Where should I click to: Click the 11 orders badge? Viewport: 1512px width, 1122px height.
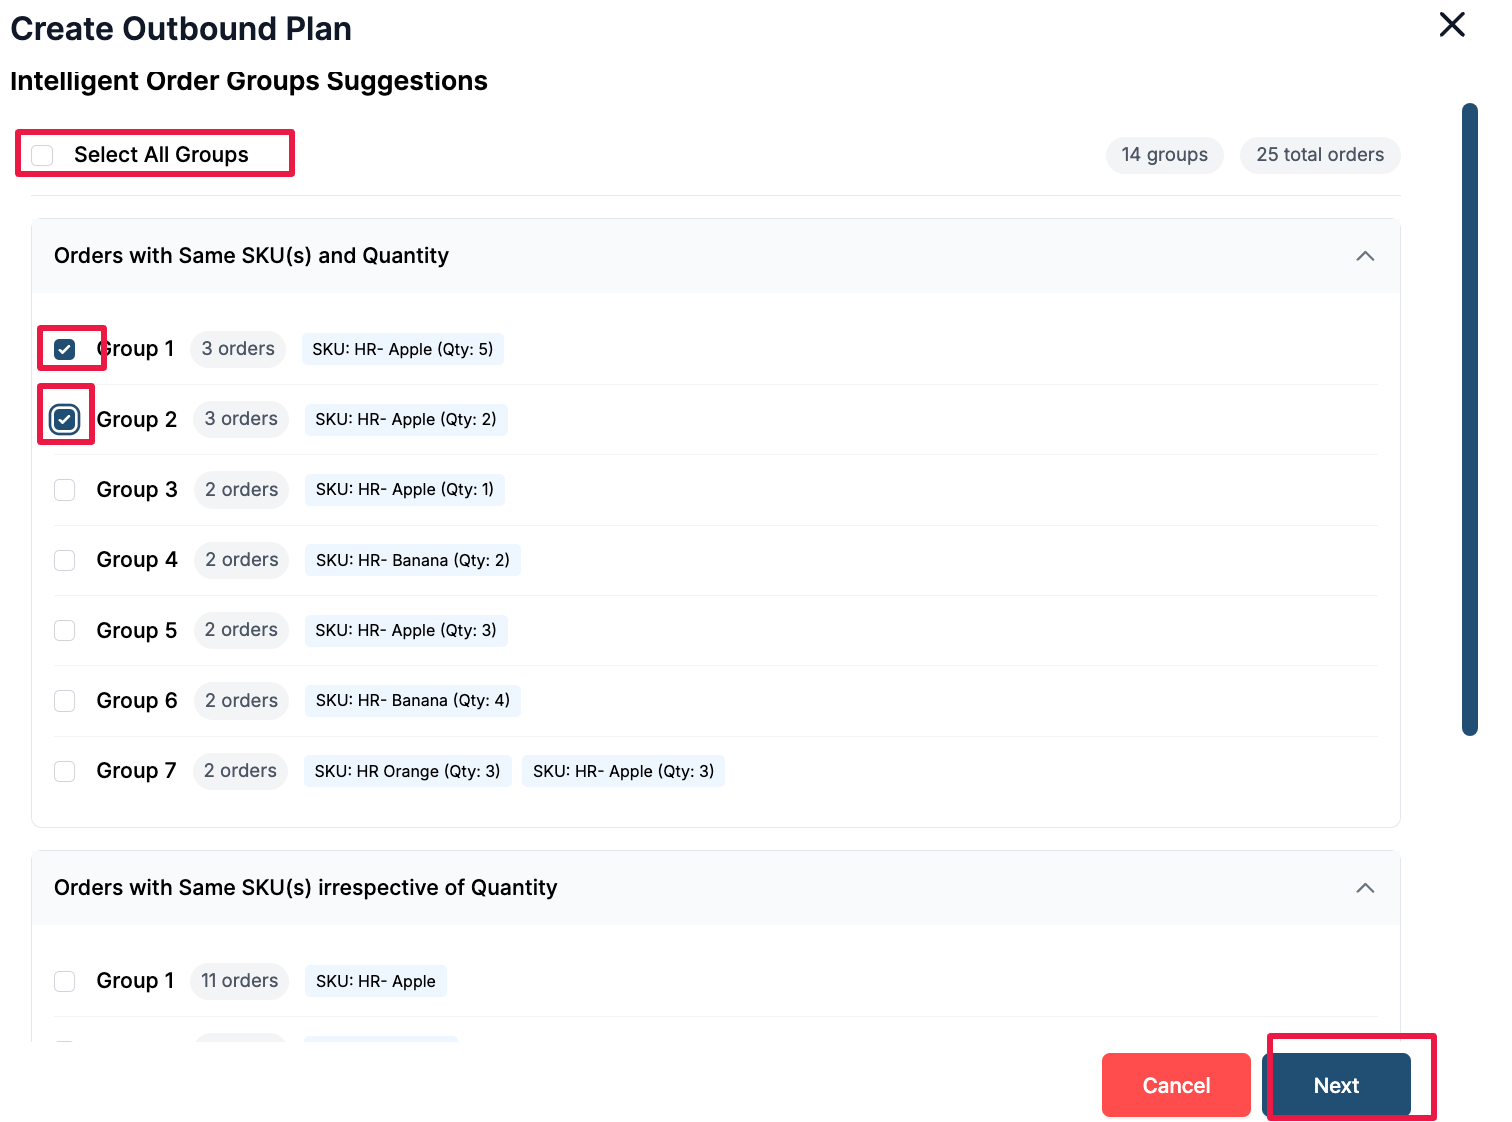pos(239,981)
